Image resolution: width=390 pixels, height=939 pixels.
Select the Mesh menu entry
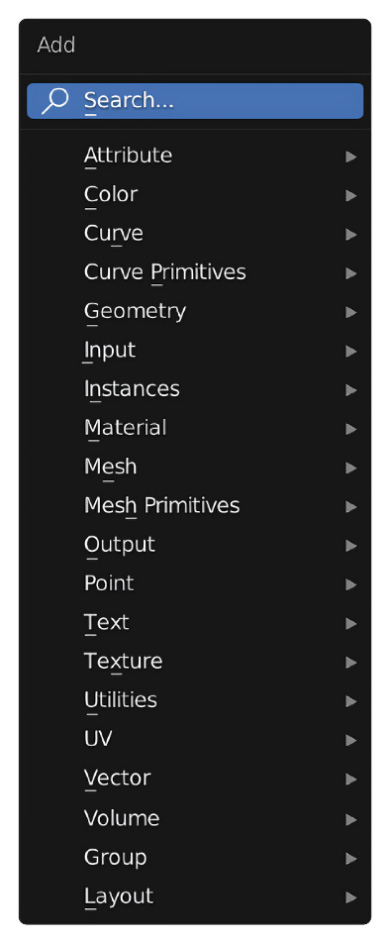[195, 467]
